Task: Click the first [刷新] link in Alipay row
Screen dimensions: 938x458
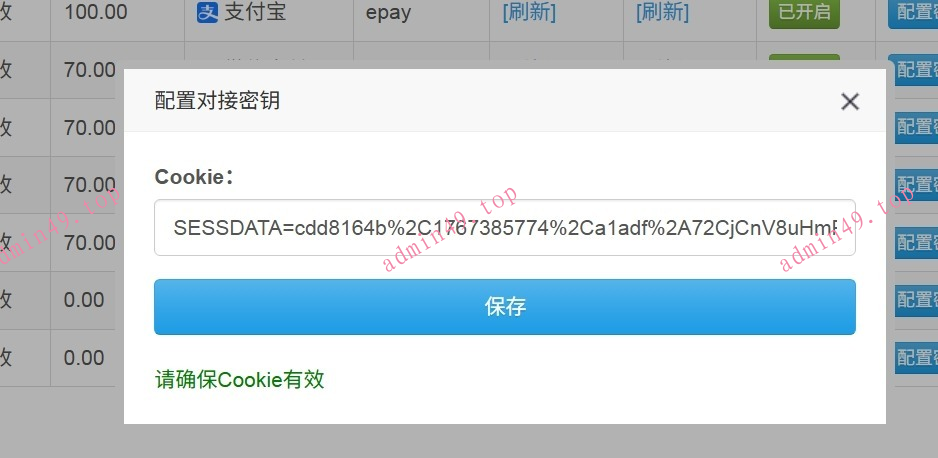Action: [x=529, y=12]
